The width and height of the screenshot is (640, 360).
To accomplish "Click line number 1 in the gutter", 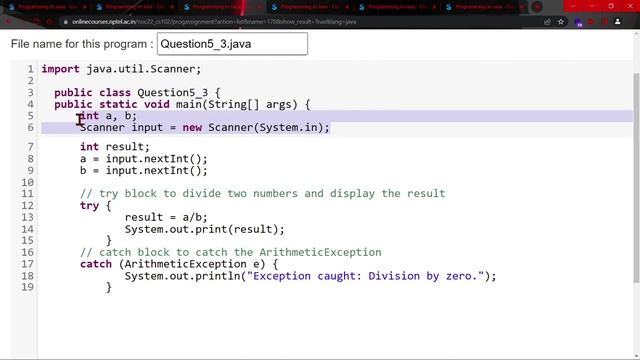I will (31, 69).
